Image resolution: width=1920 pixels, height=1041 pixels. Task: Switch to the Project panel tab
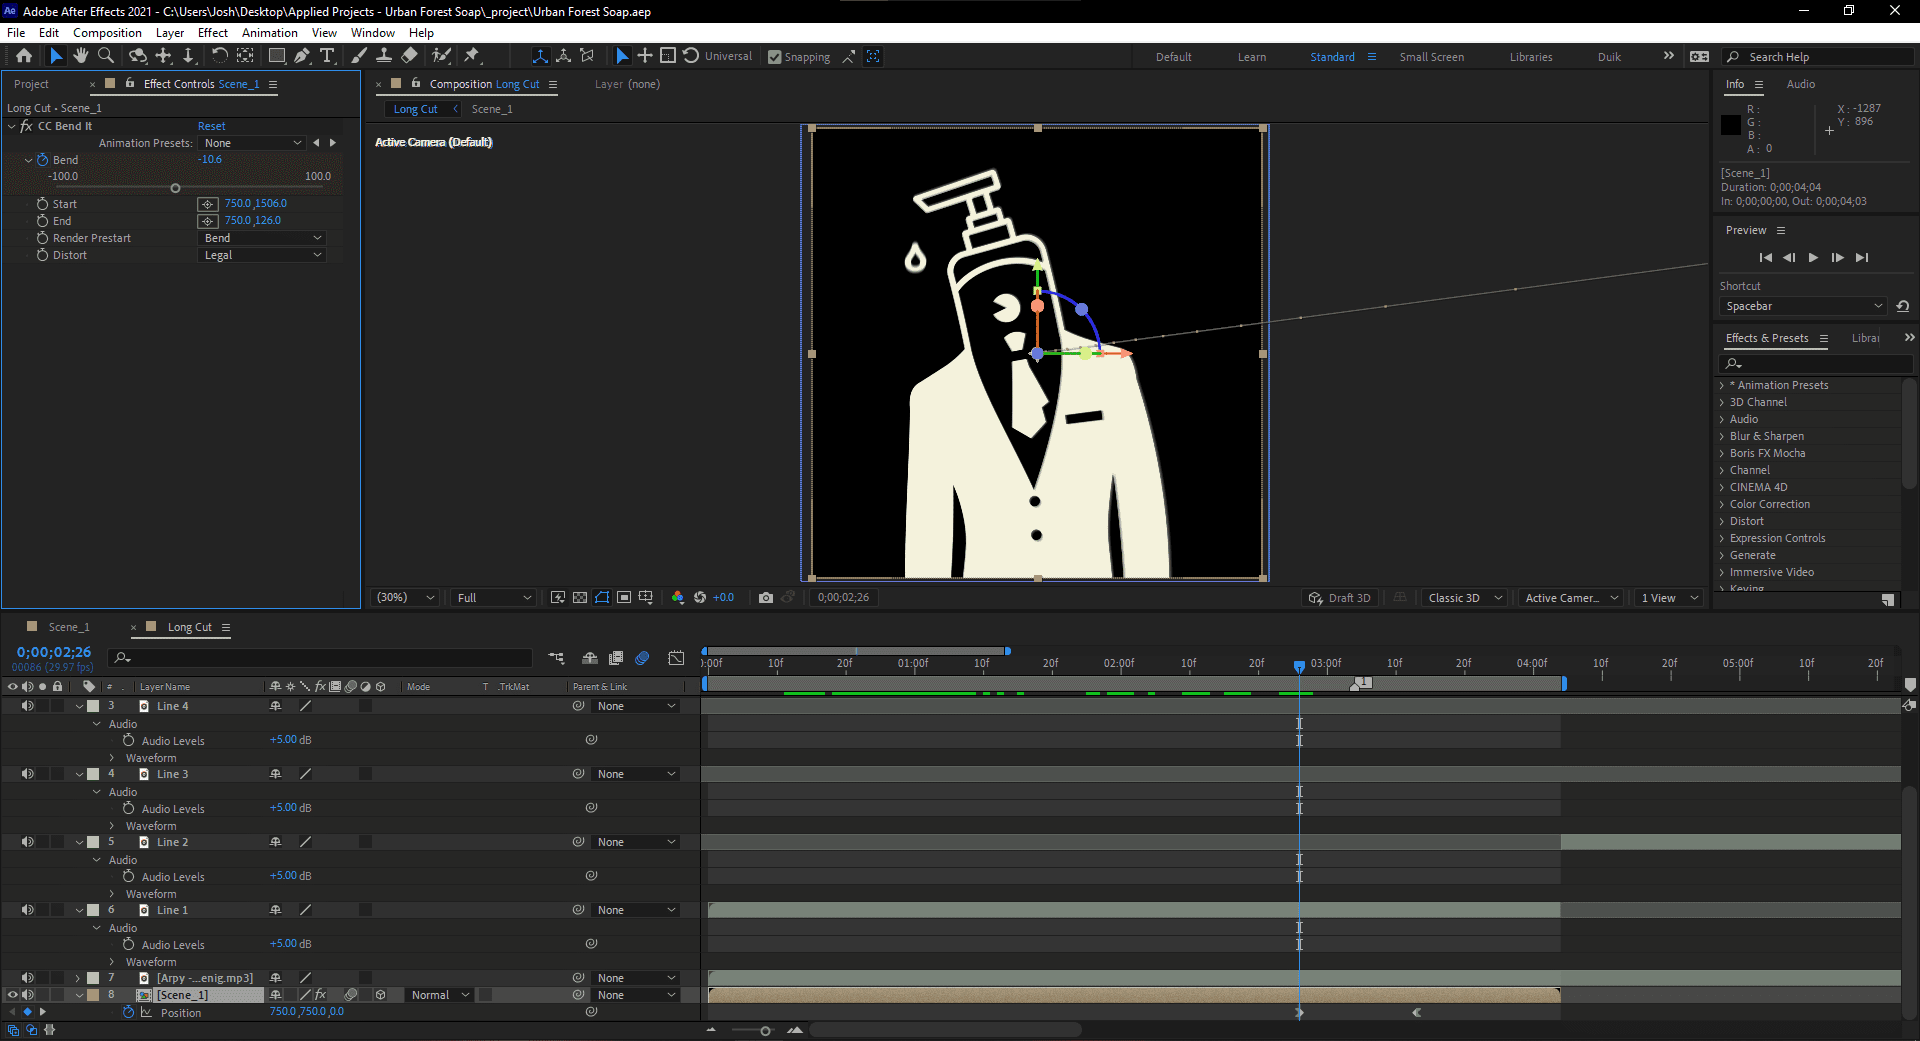click(31, 84)
